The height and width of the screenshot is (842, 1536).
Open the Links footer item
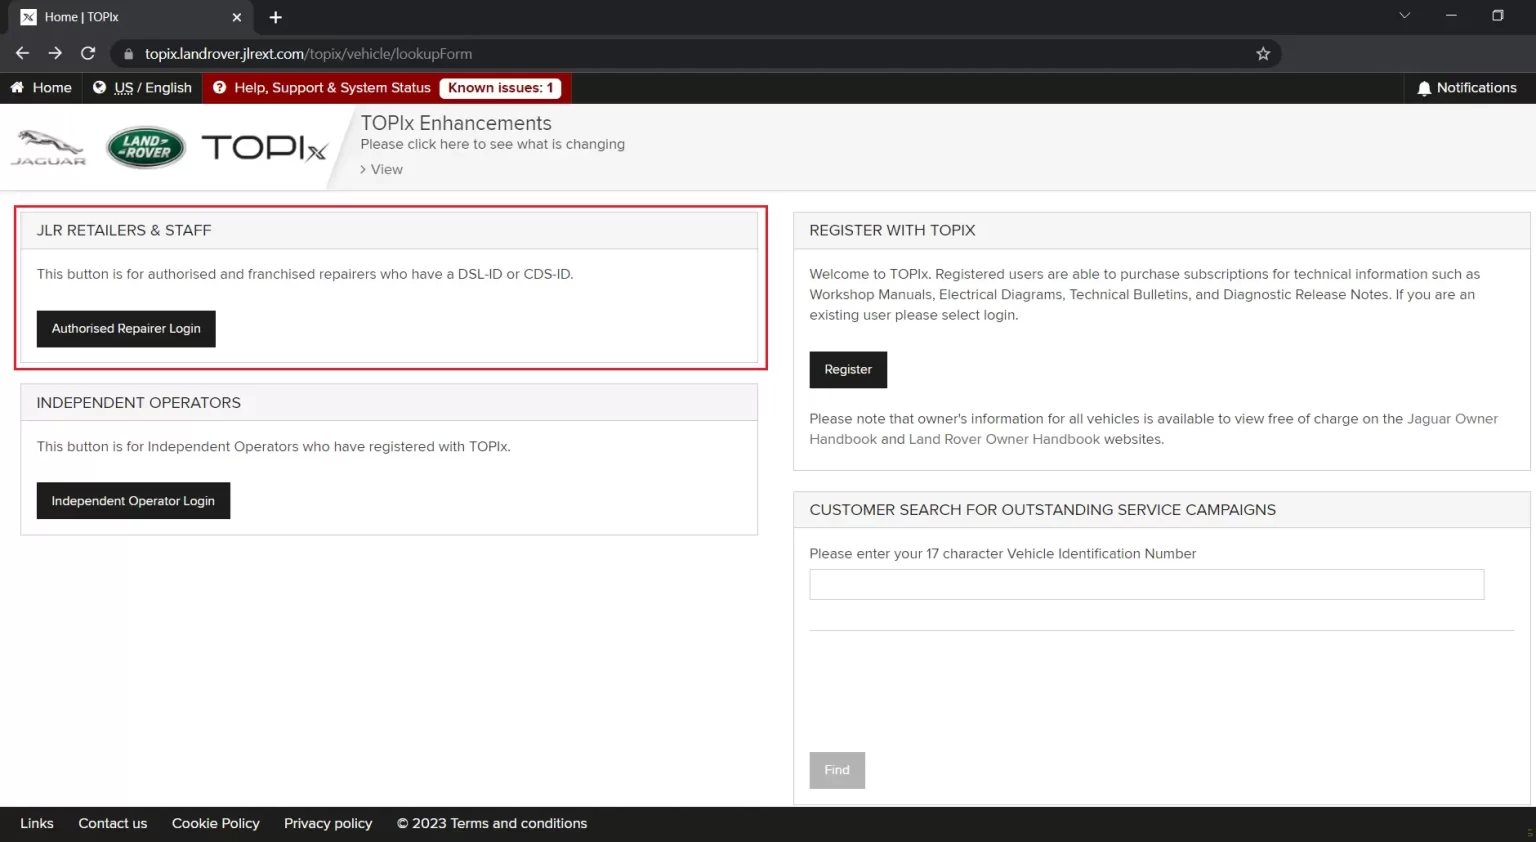37,824
